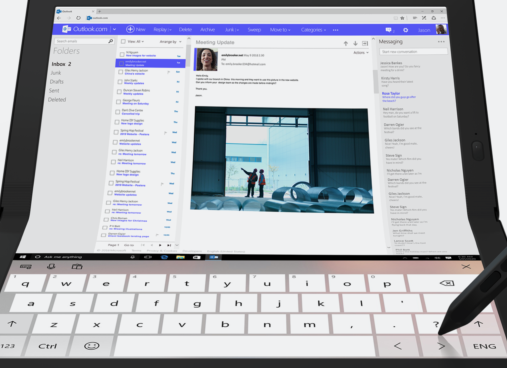
Task: Click the Search email field
Action: pyautogui.click(x=84, y=41)
